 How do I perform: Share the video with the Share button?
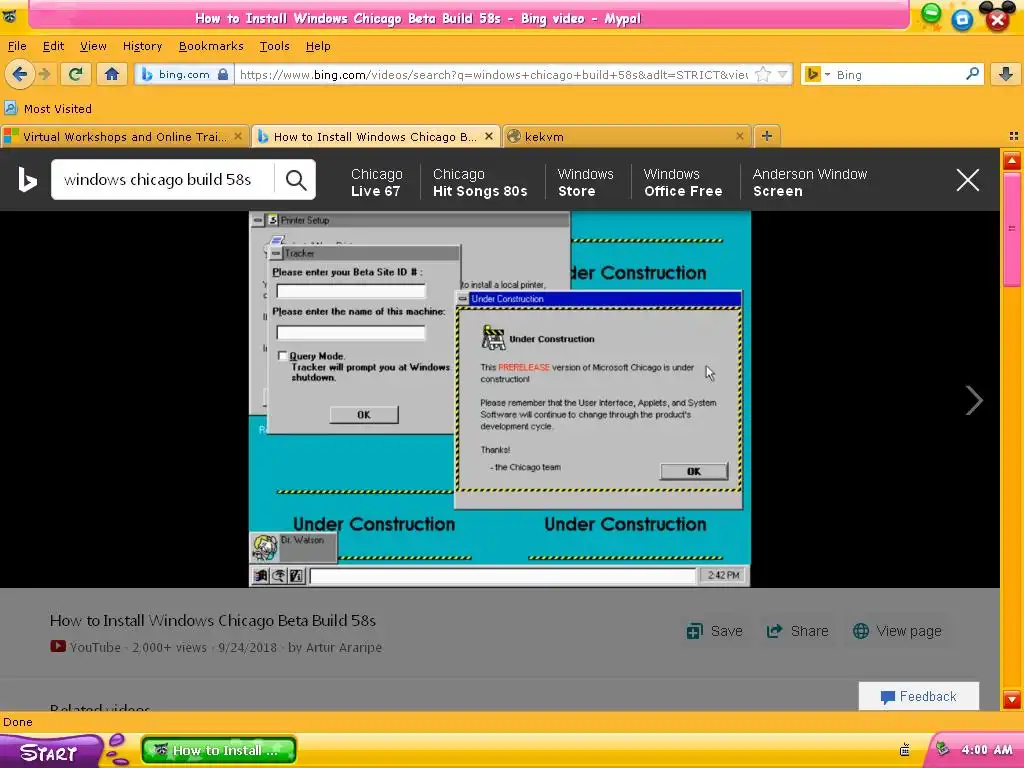(797, 631)
